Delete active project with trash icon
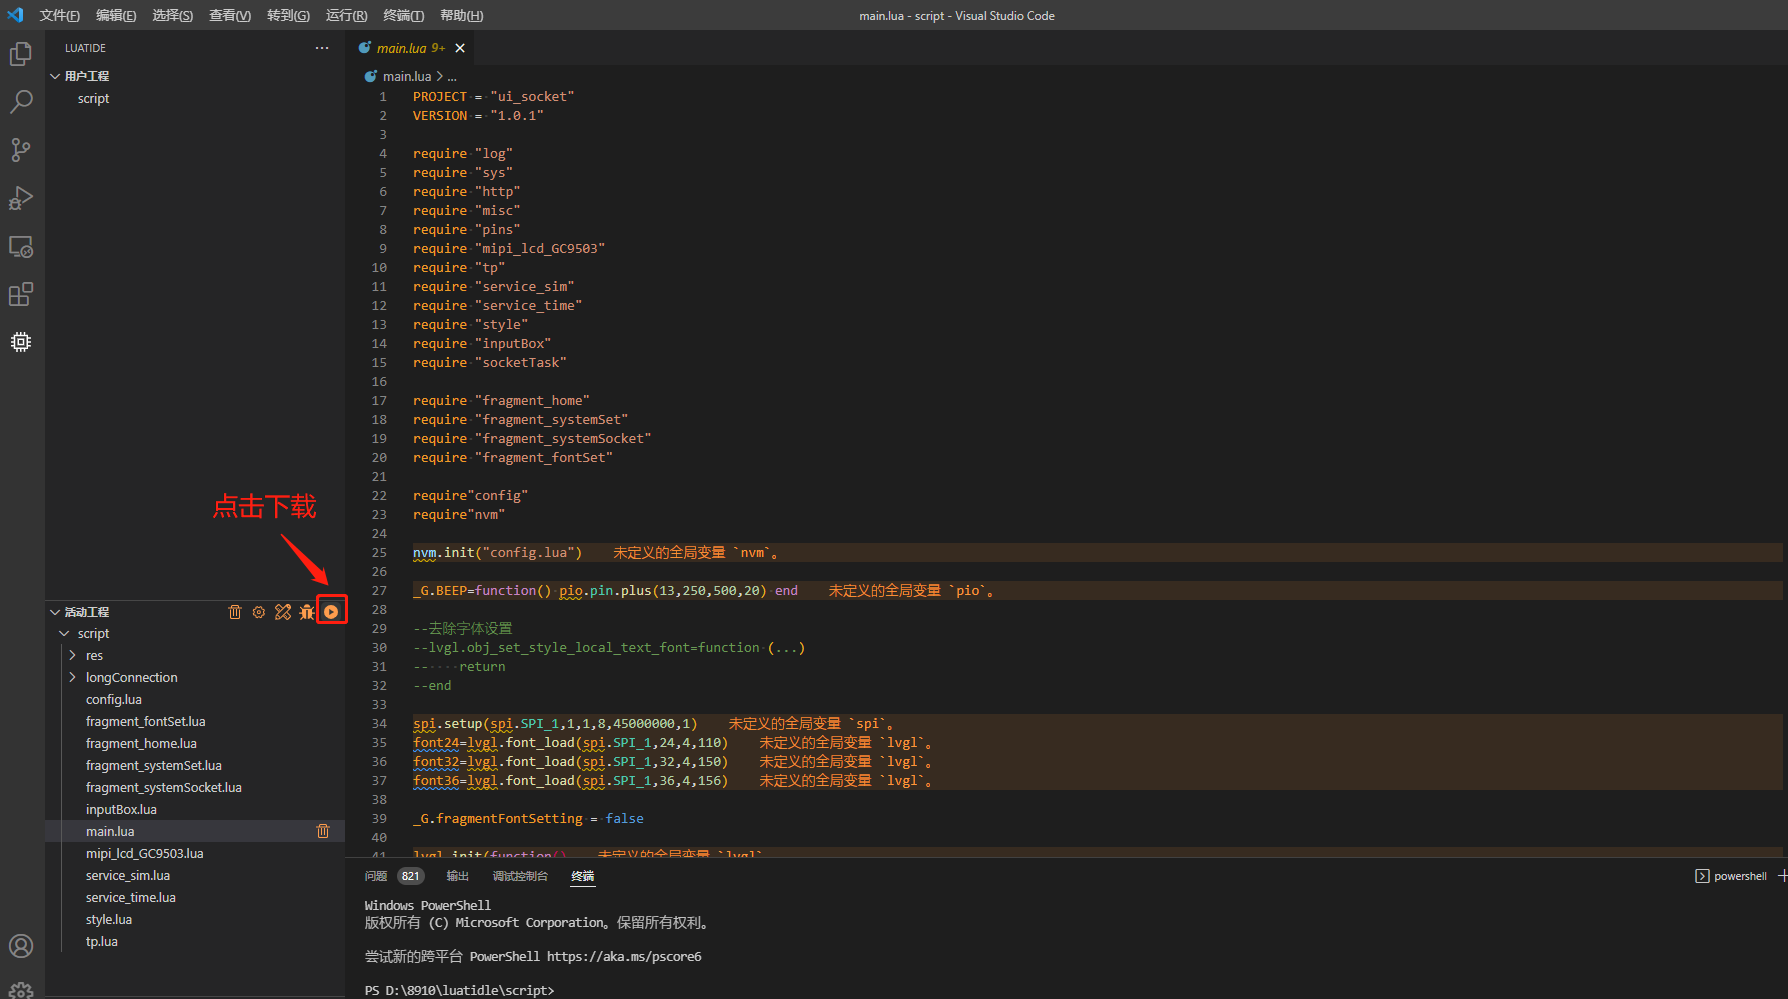Image resolution: width=1788 pixels, height=999 pixels. [235, 611]
